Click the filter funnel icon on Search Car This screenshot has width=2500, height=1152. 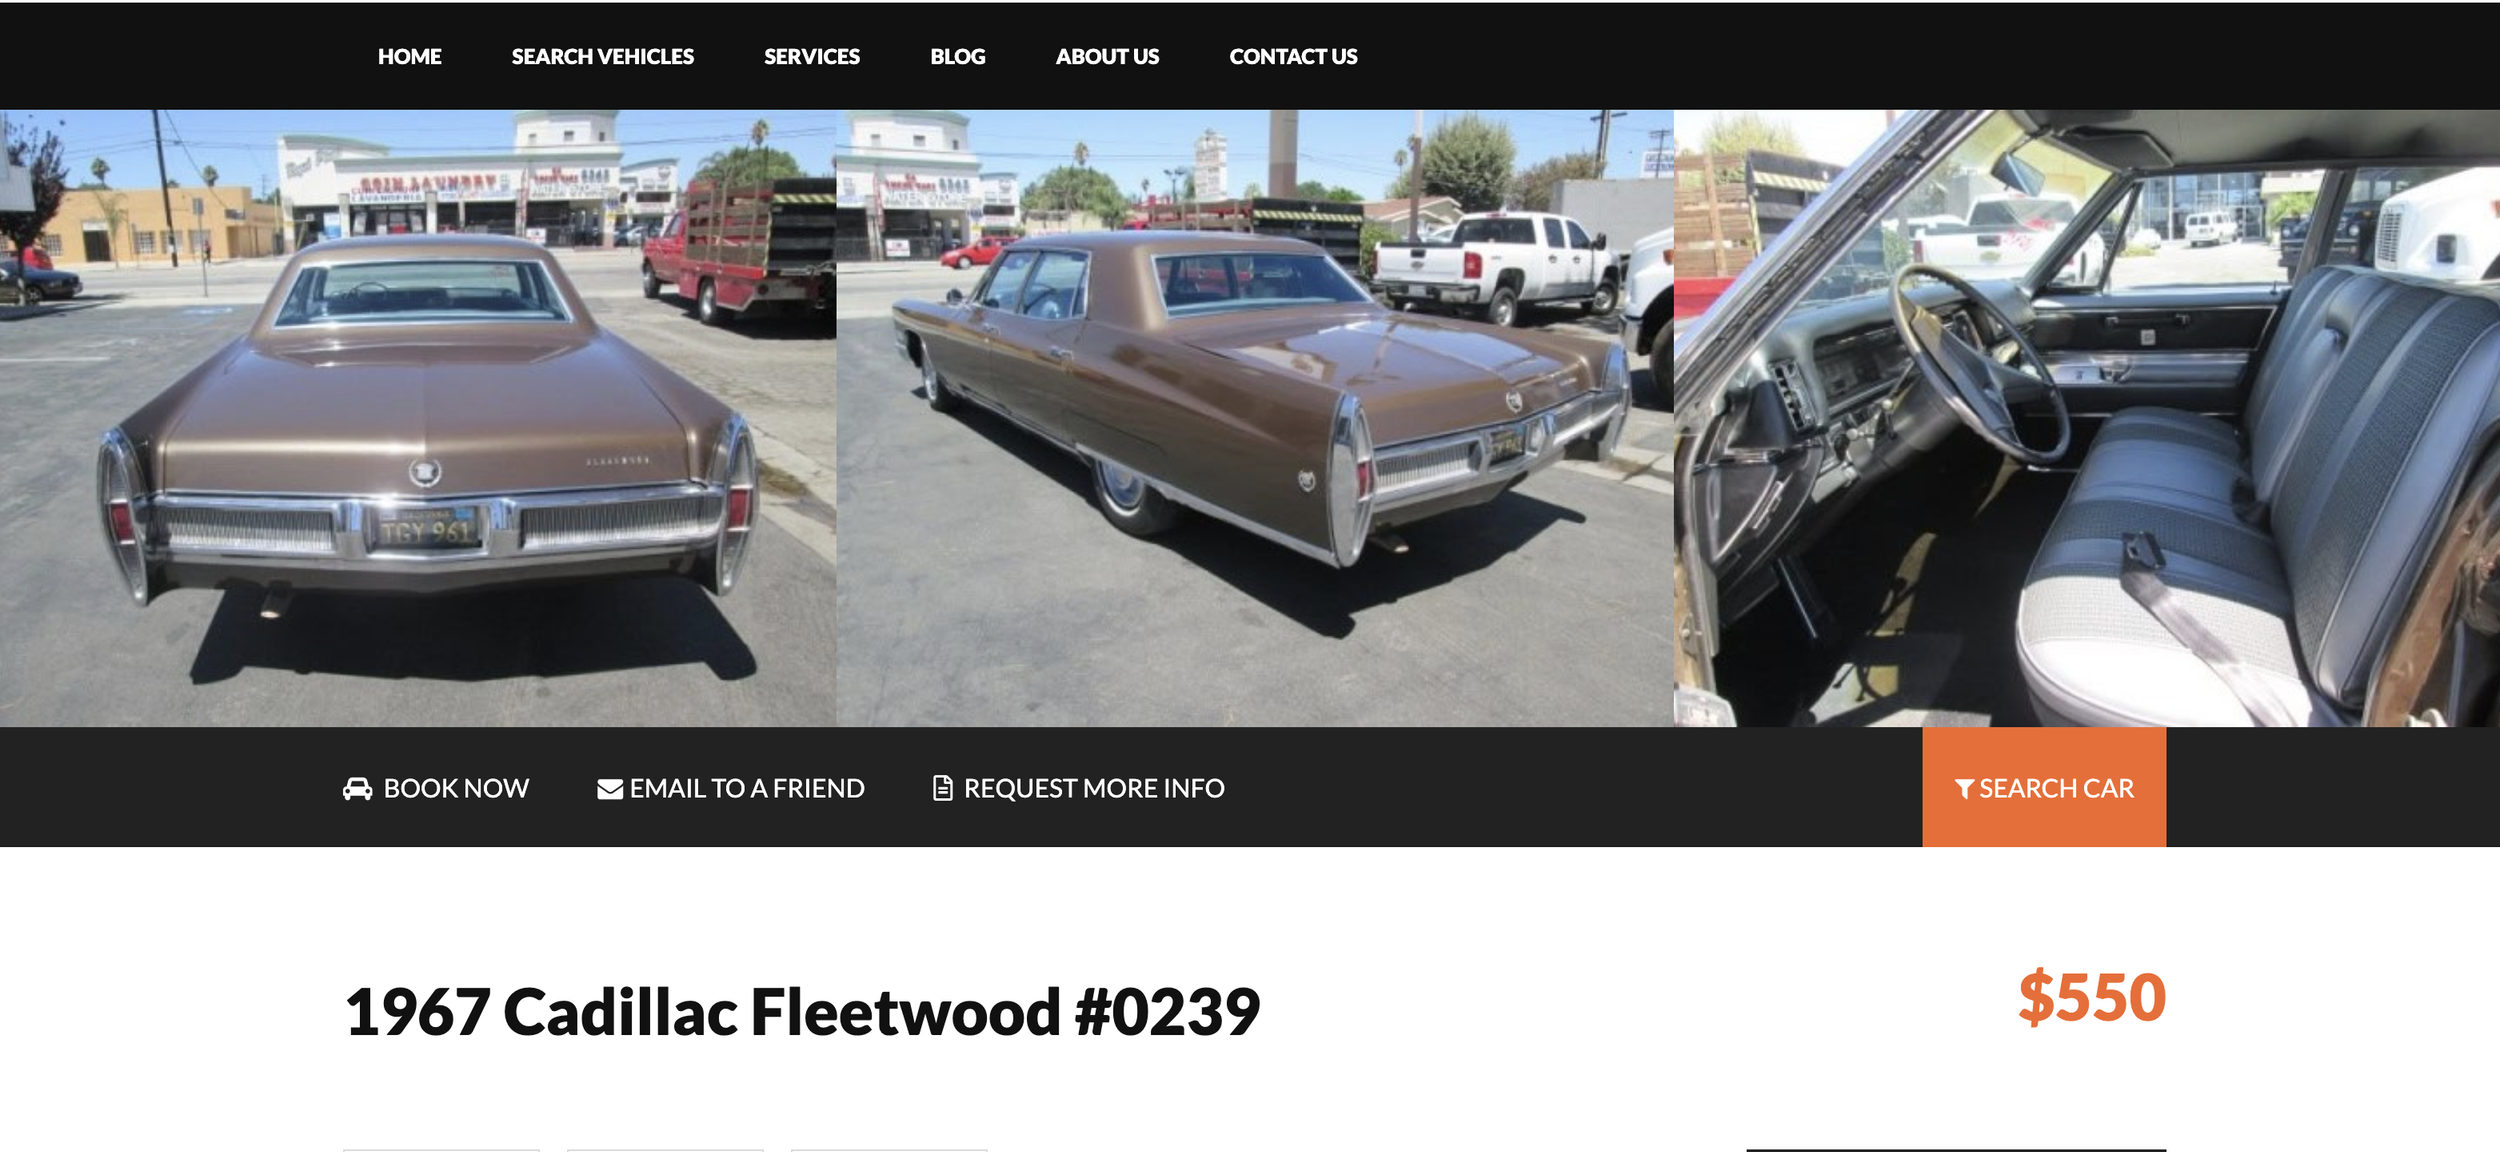1964,789
